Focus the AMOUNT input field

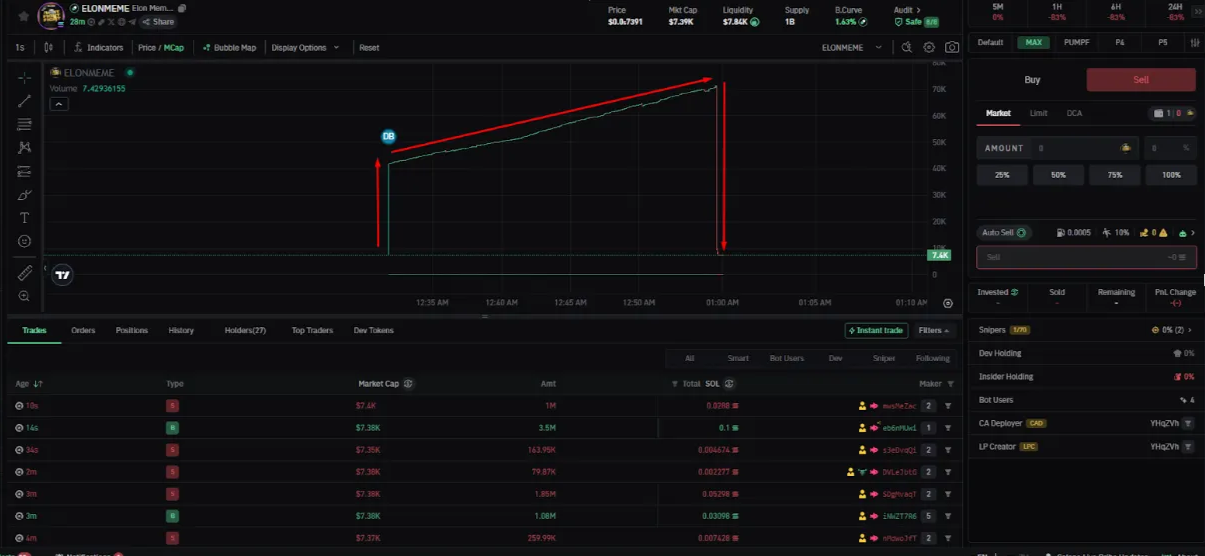click(x=1059, y=148)
